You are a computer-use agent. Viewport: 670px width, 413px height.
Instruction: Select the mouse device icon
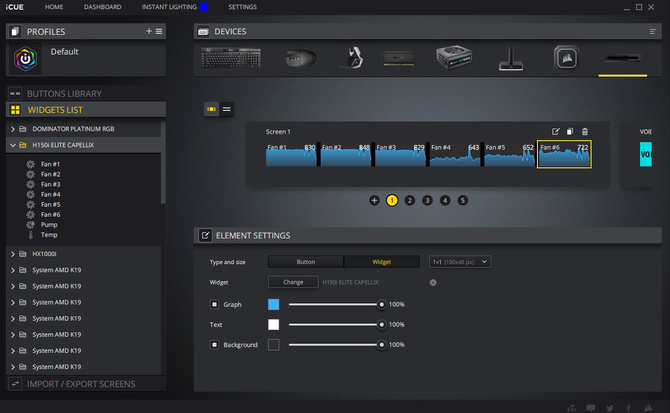point(300,58)
